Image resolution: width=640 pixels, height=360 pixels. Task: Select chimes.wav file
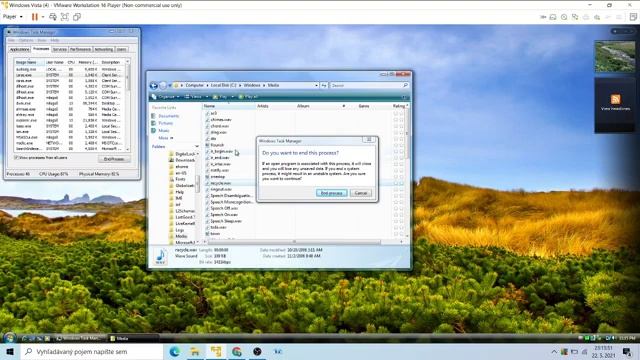pos(218,120)
